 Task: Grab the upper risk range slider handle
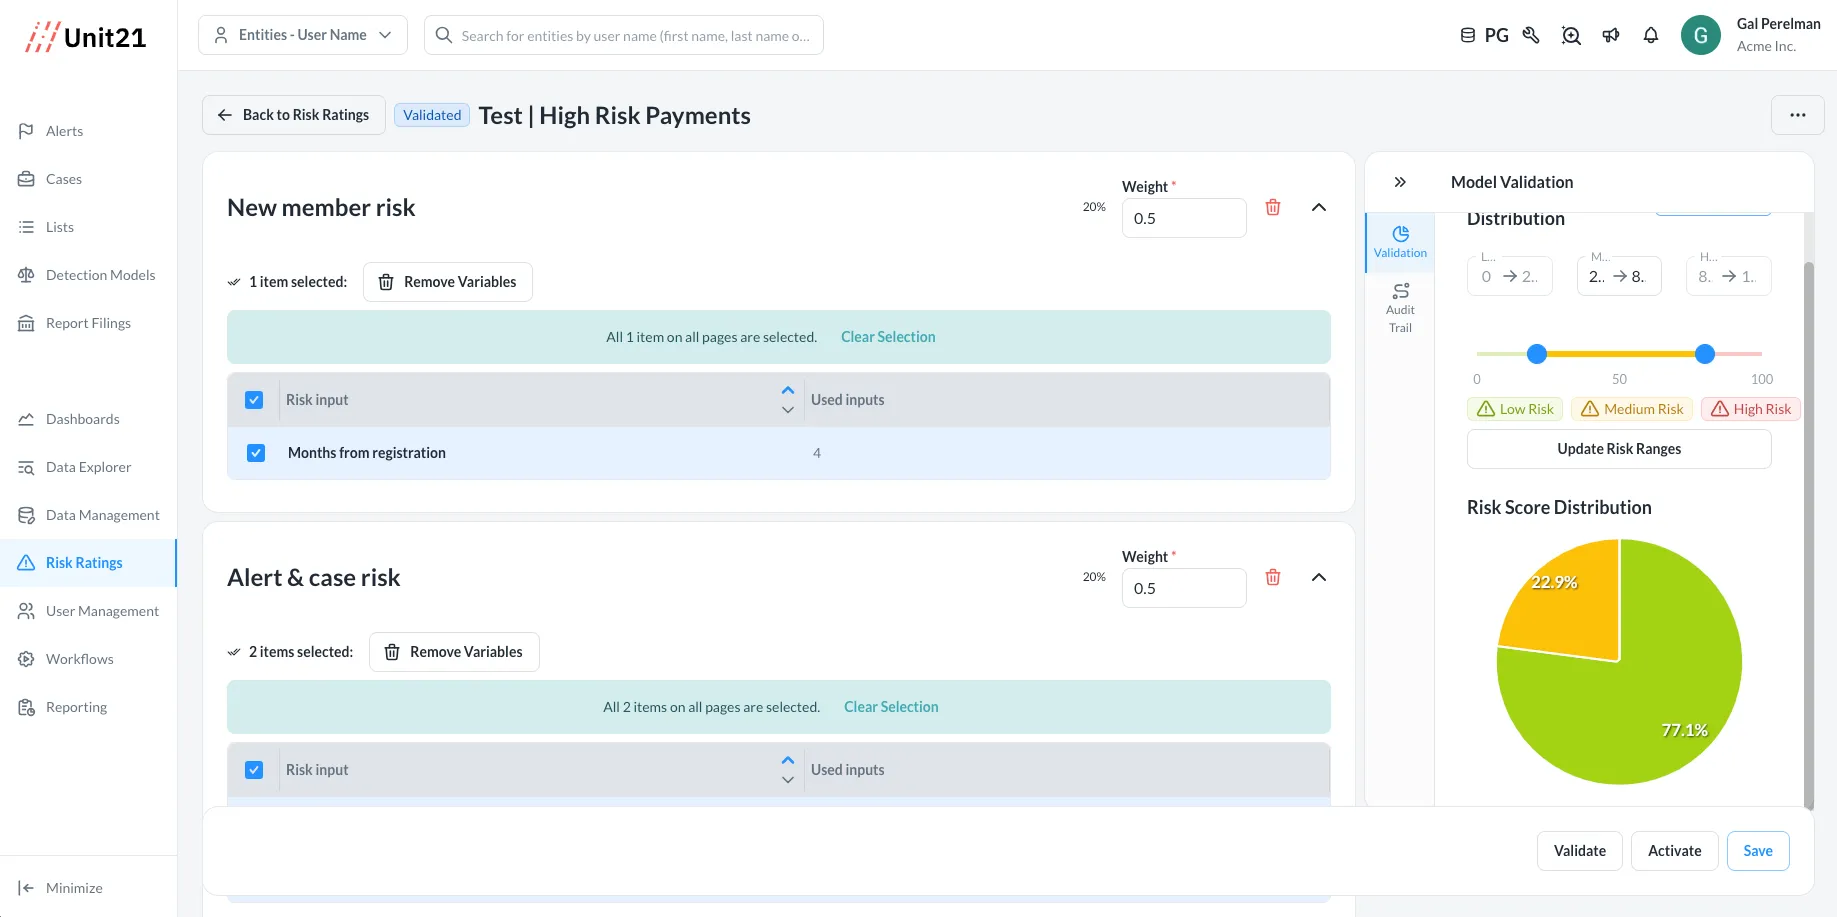pyautogui.click(x=1705, y=354)
